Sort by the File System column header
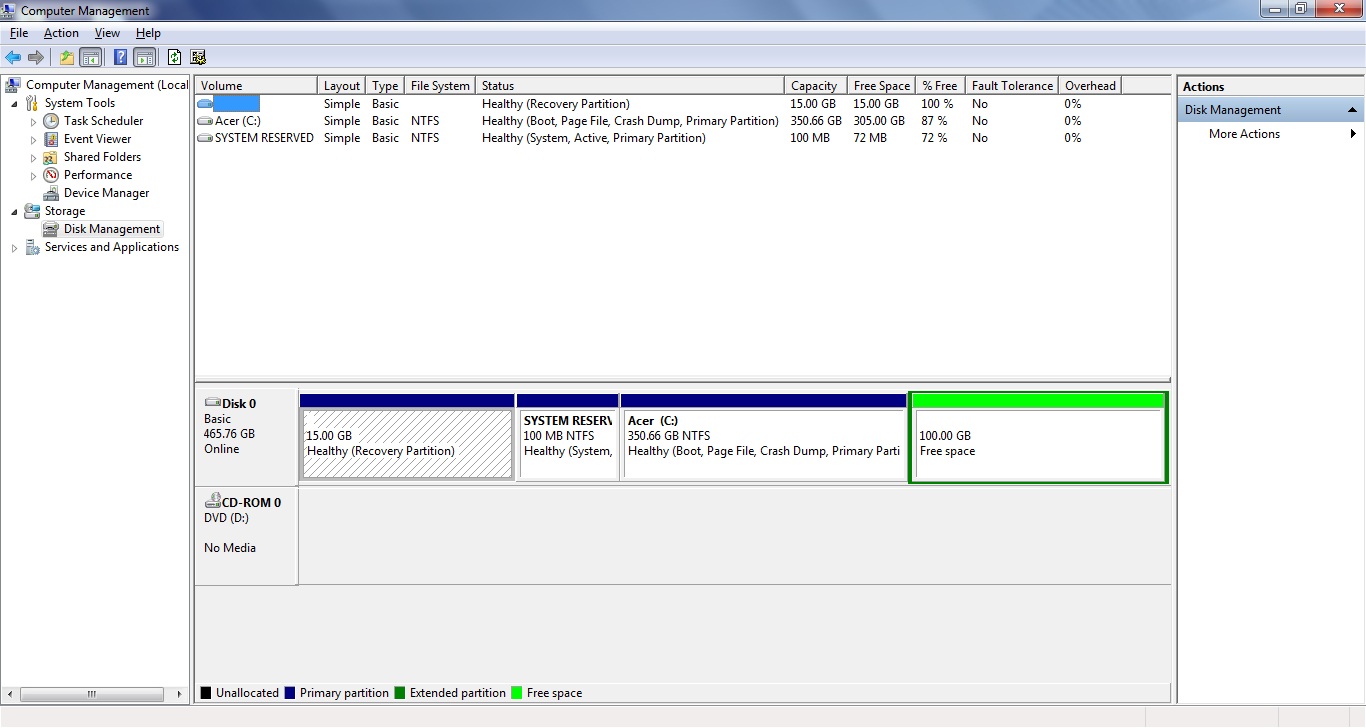Screen dimensions: 1366x728 tap(439, 86)
